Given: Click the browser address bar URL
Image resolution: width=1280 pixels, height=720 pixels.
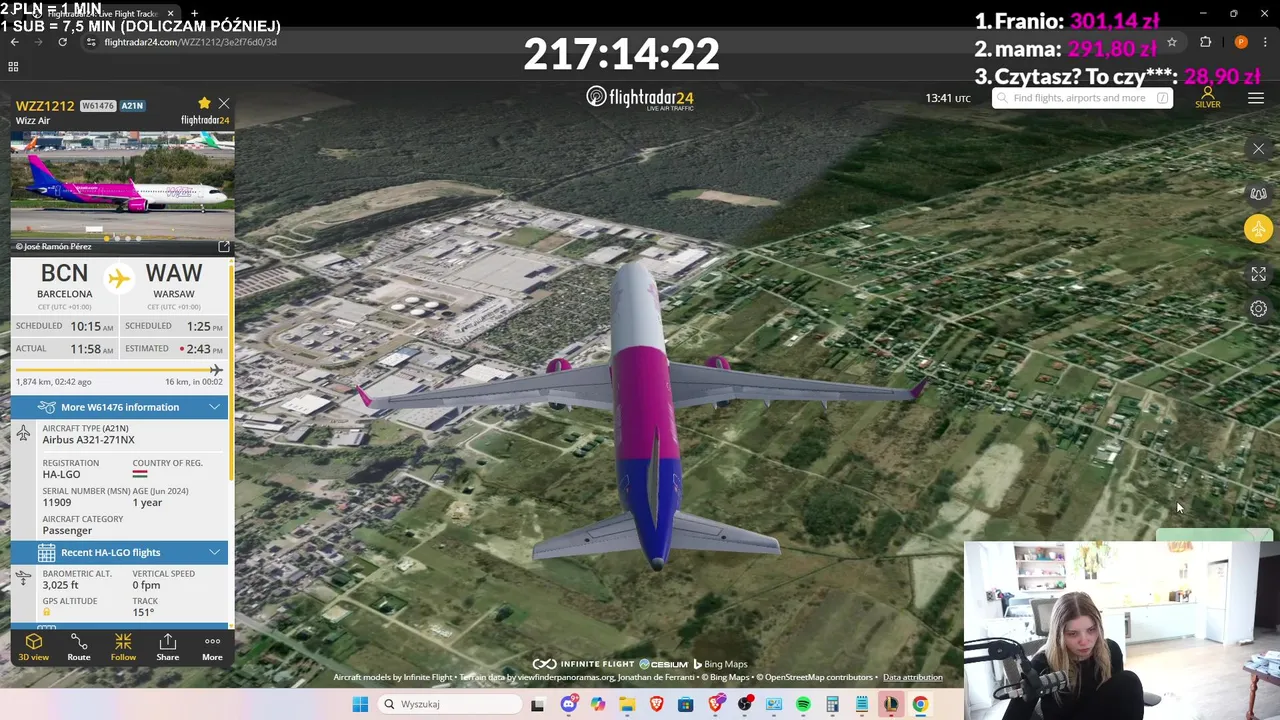Looking at the screenshot, I should [190, 42].
